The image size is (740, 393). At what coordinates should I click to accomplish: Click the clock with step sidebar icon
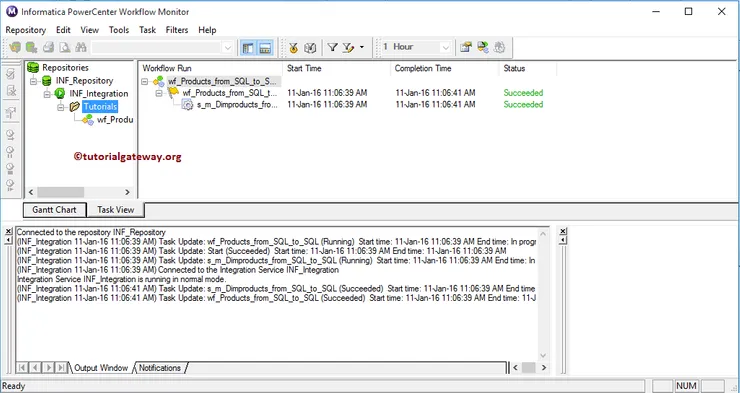click(10, 184)
